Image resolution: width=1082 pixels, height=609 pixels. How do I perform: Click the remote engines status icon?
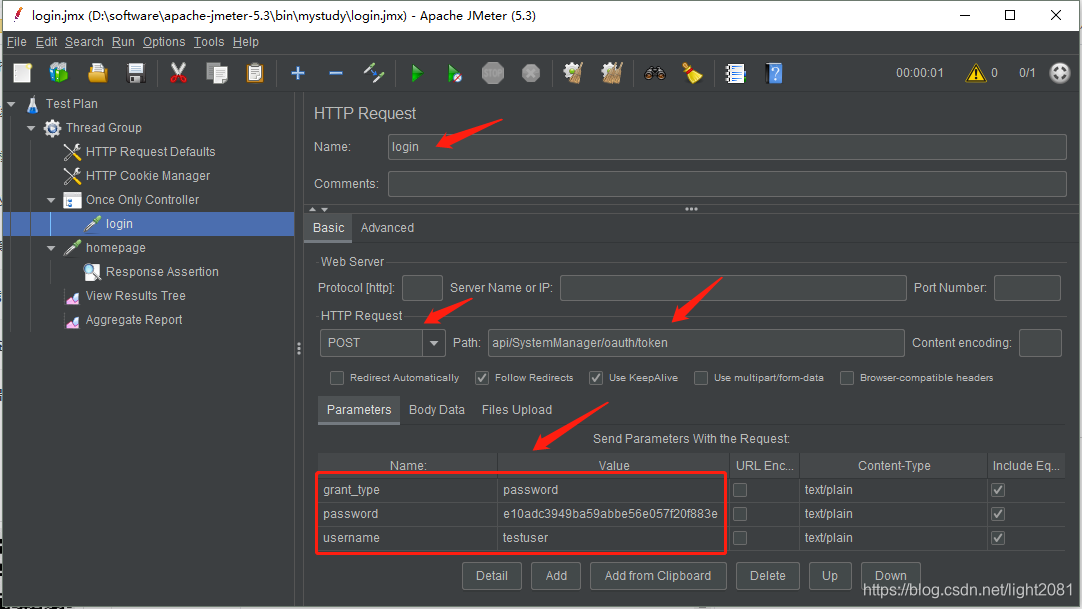(x=1059, y=73)
